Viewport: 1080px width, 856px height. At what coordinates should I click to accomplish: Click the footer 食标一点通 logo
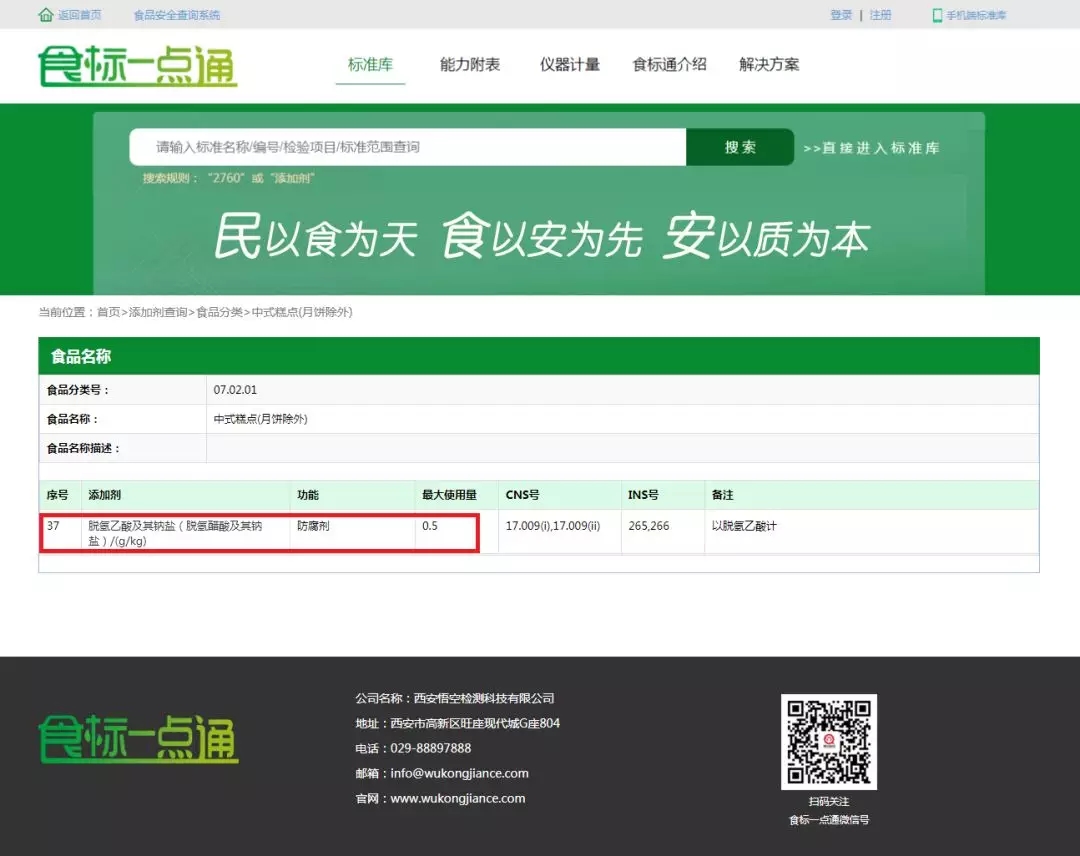tap(138, 739)
